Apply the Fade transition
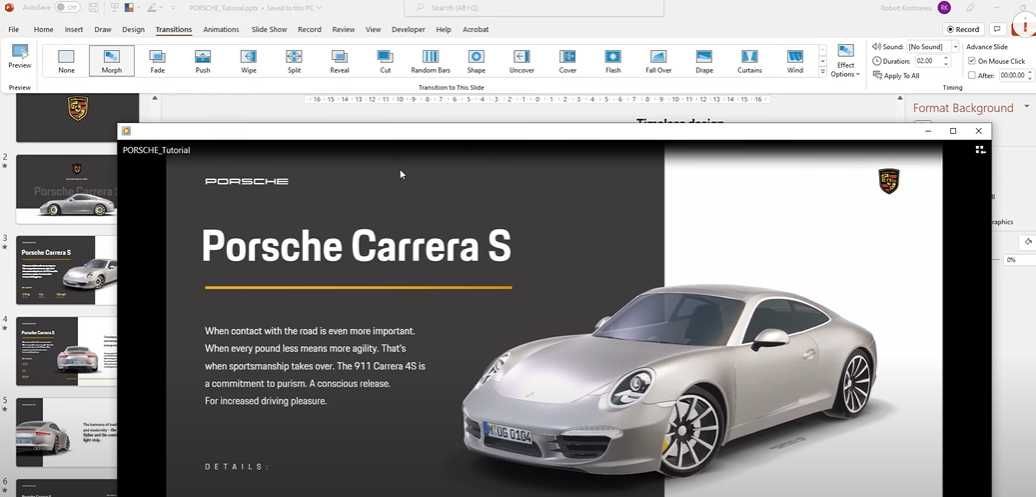This screenshot has width=1036, height=497. click(157, 61)
